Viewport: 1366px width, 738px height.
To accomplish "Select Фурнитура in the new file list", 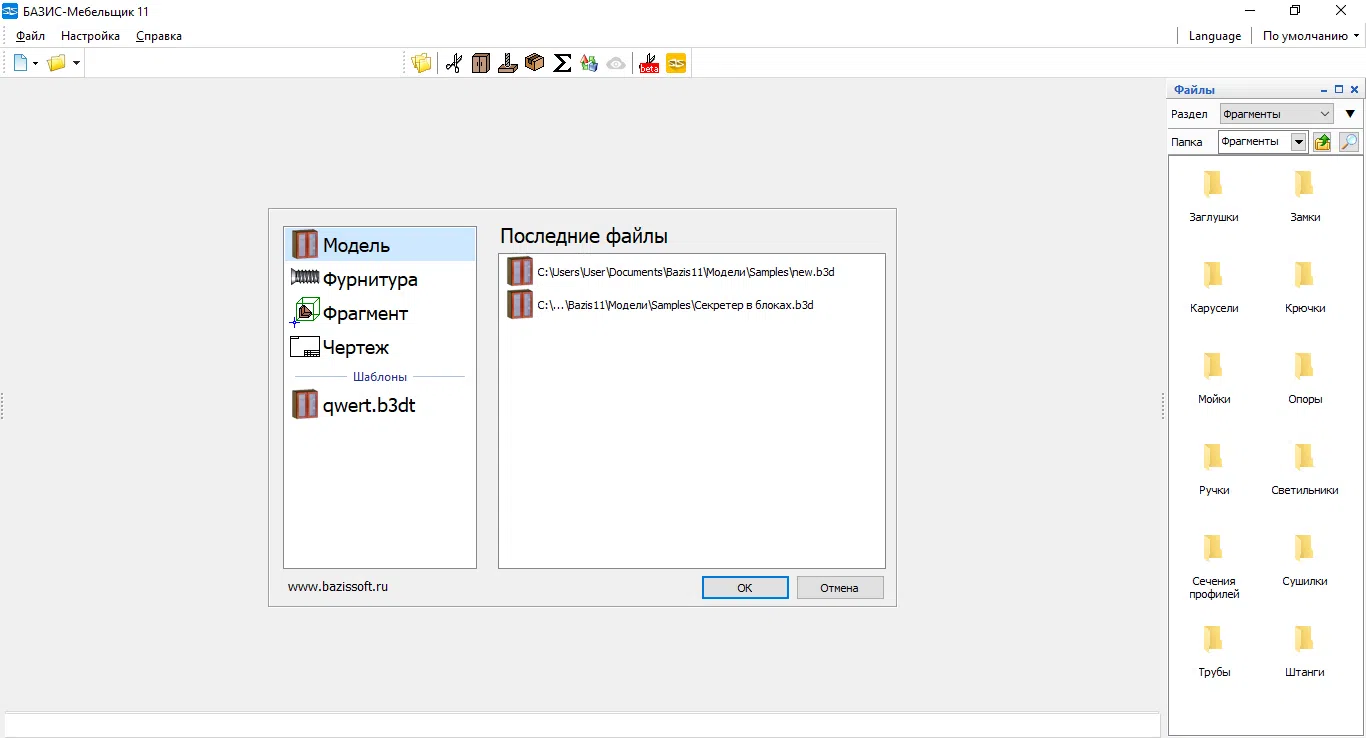I will pyautogui.click(x=380, y=279).
